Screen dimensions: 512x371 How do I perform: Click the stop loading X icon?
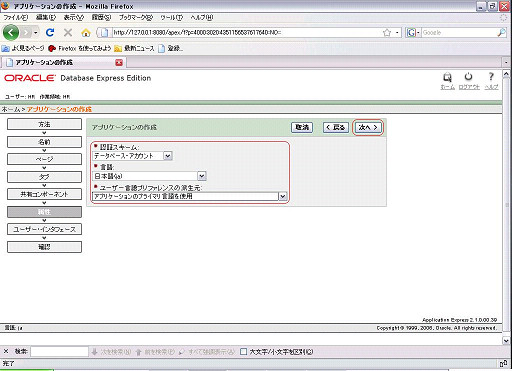point(68,33)
